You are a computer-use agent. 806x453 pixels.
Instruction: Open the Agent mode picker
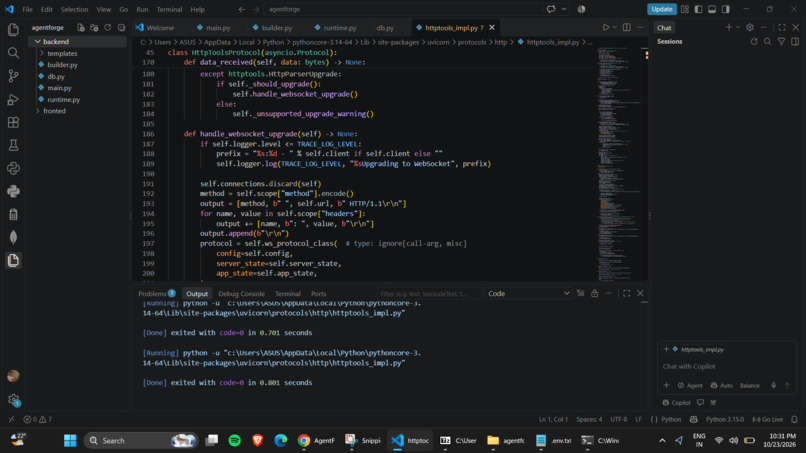coord(690,385)
